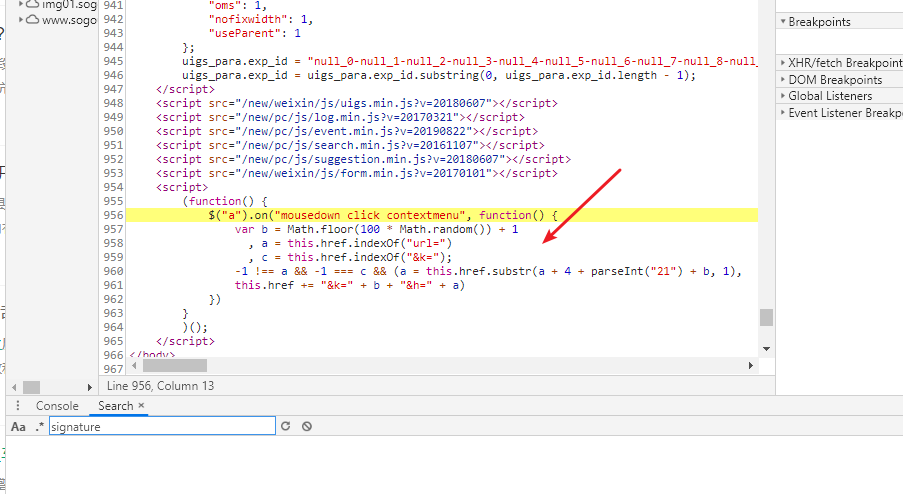Expand XHR/fetch Breakpoints section

783,62
